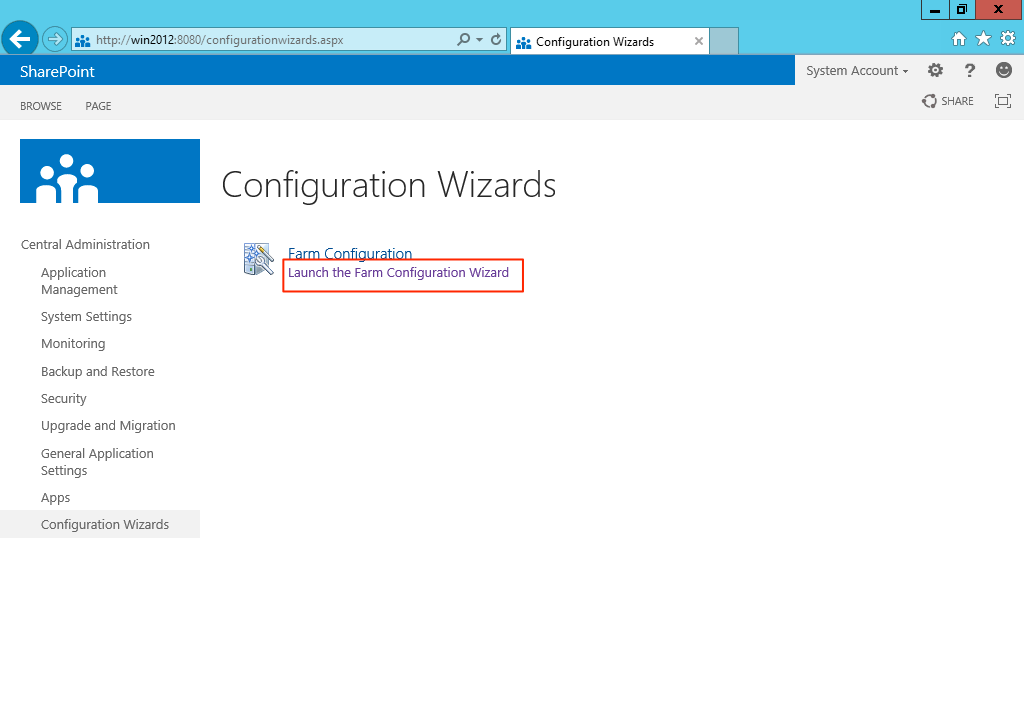Restore down the browser window
The width and height of the screenshot is (1024, 728).
pyautogui.click(x=962, y=10)
